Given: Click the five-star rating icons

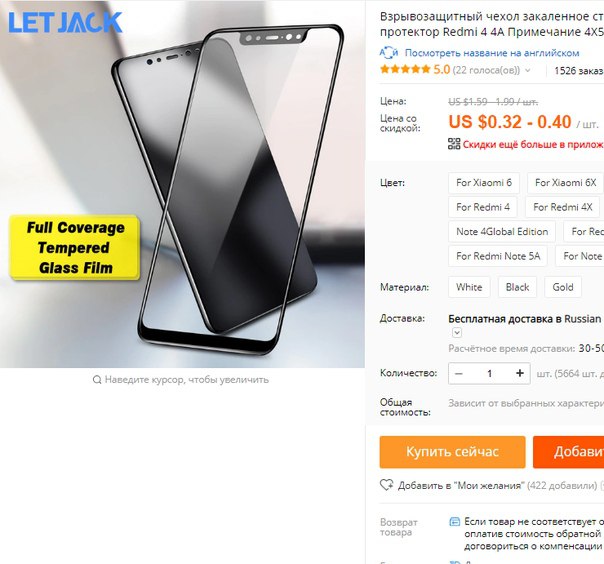Looking at the screenshot, I should click(405, 69).
